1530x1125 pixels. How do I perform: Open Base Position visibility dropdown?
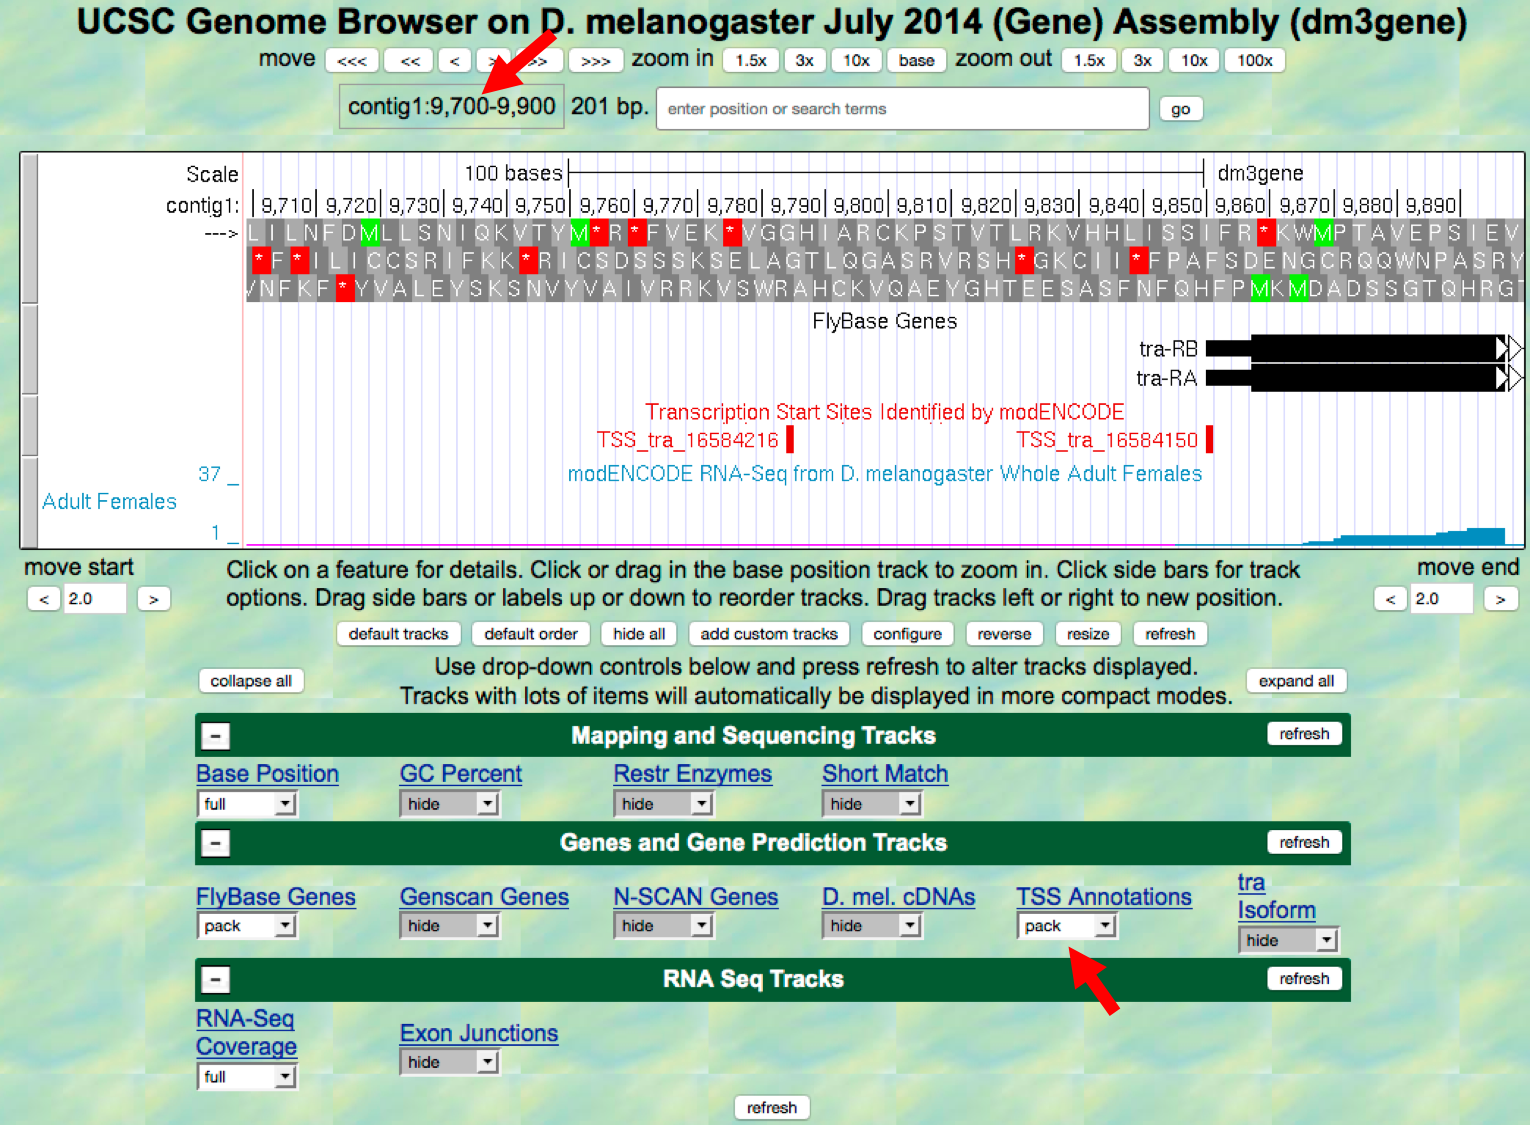[x=247, y=804]
